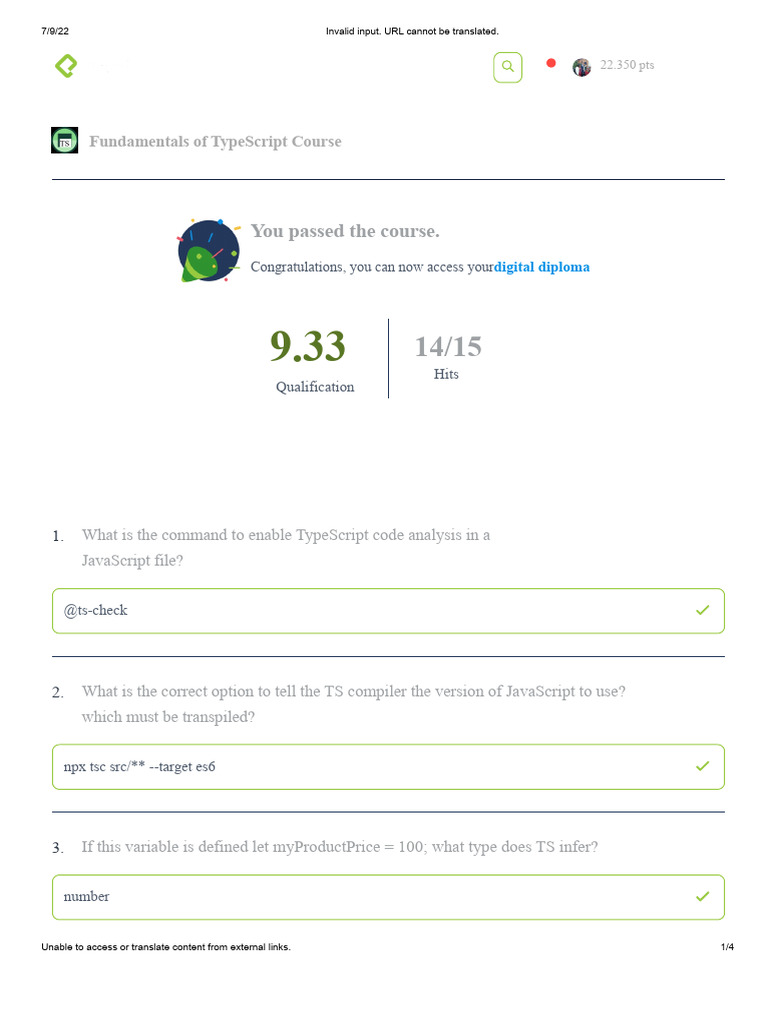Click the checkmark on @ts-check answer
The image size is (768, 1024).
tap(702, 610)
